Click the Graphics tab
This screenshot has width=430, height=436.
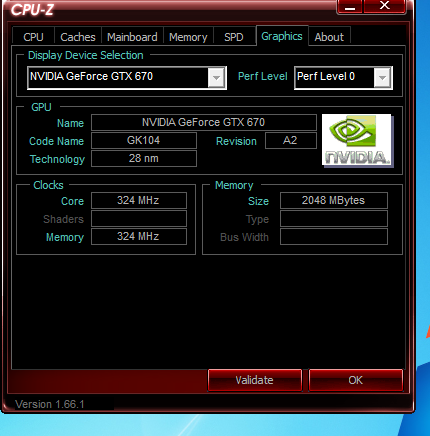click(282, 36)
